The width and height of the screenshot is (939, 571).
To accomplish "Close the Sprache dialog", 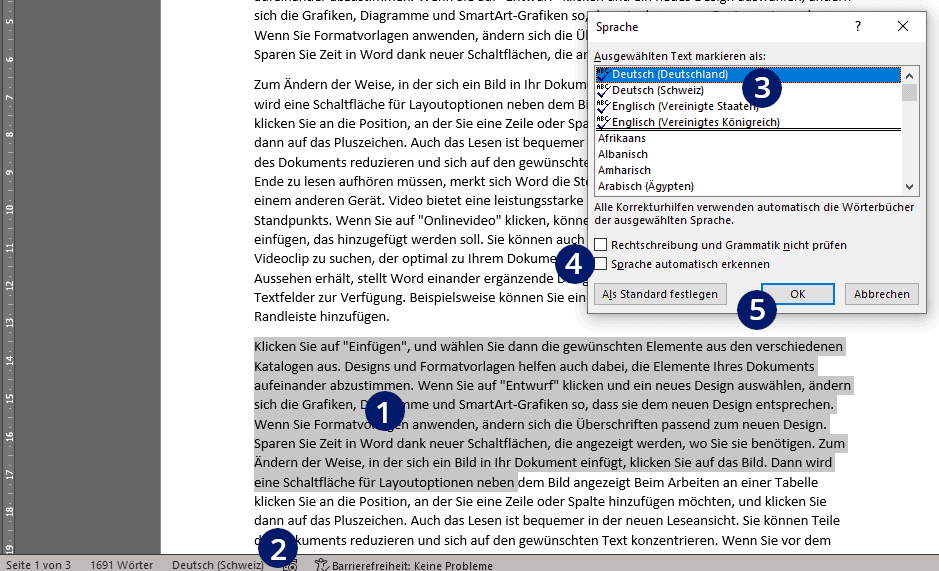I will tap(902, 26).
